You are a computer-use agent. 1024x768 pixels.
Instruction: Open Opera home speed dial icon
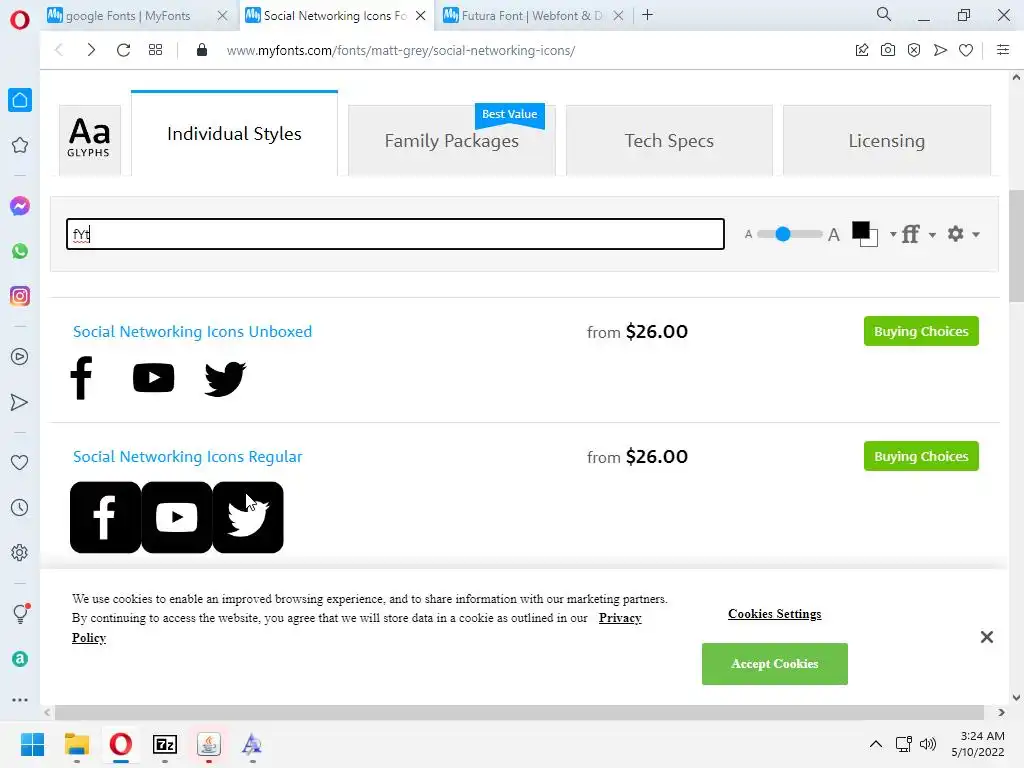point(20,100)
